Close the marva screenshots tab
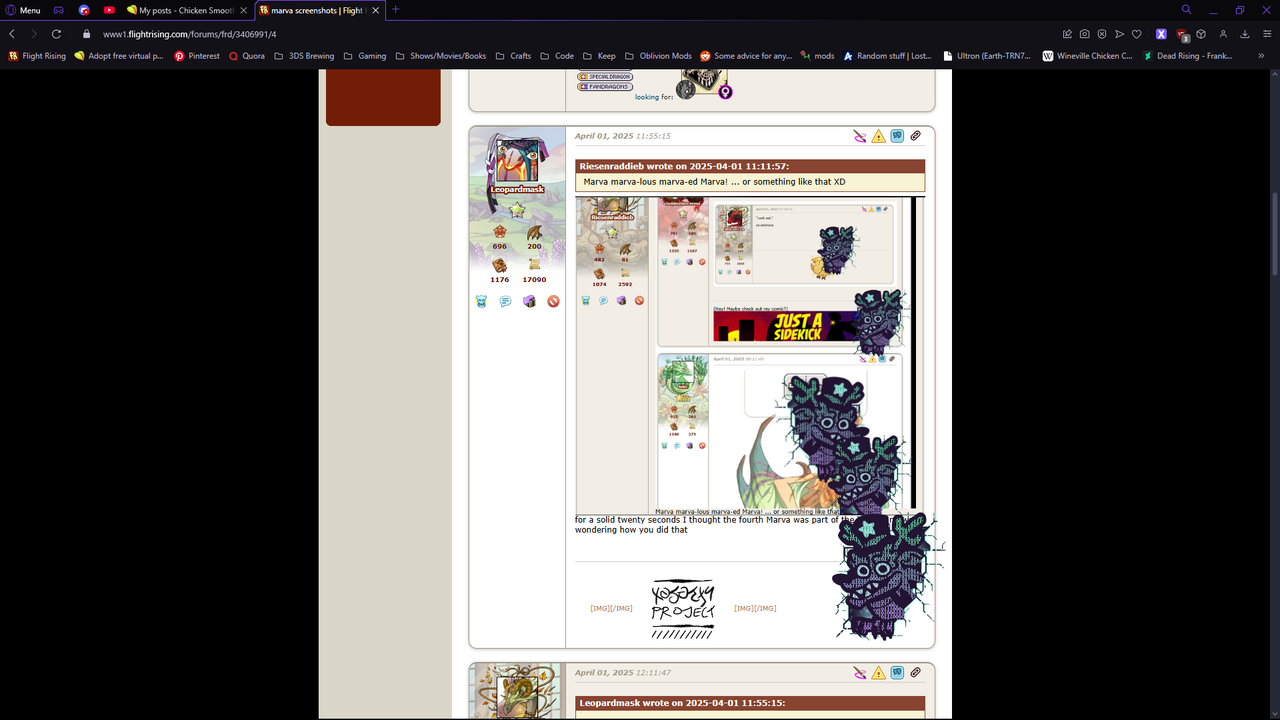The height and width of the screenshot is (720, 1280). coord(376,10)
